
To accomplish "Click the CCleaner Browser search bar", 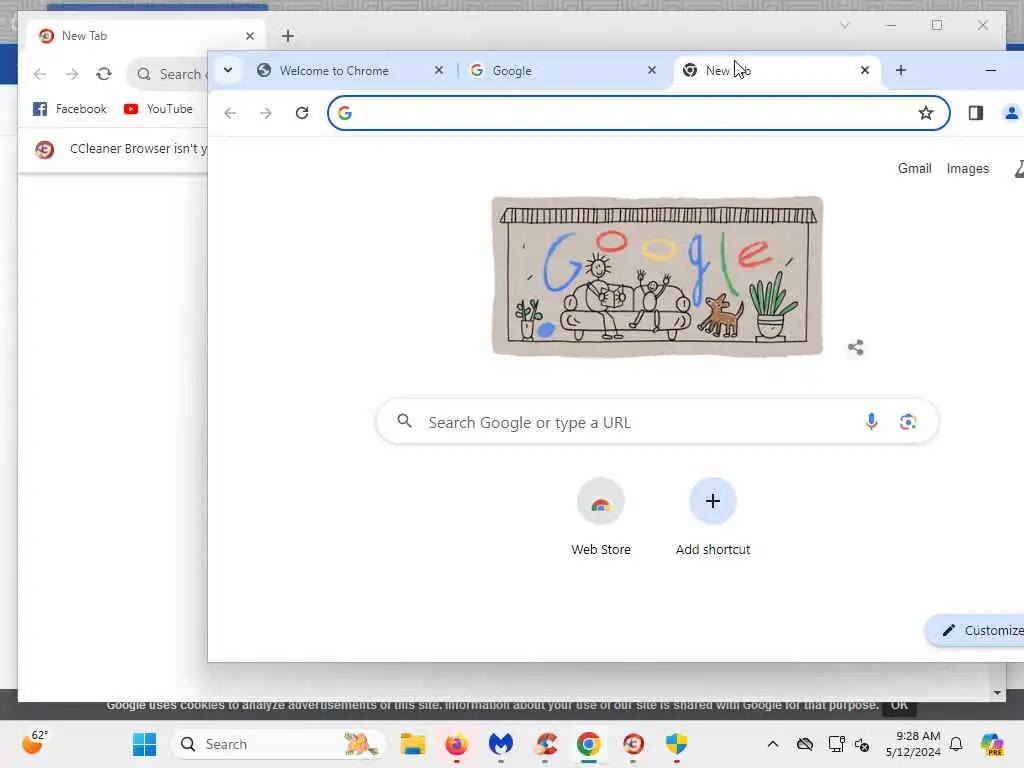I will [x=168, y=74].
